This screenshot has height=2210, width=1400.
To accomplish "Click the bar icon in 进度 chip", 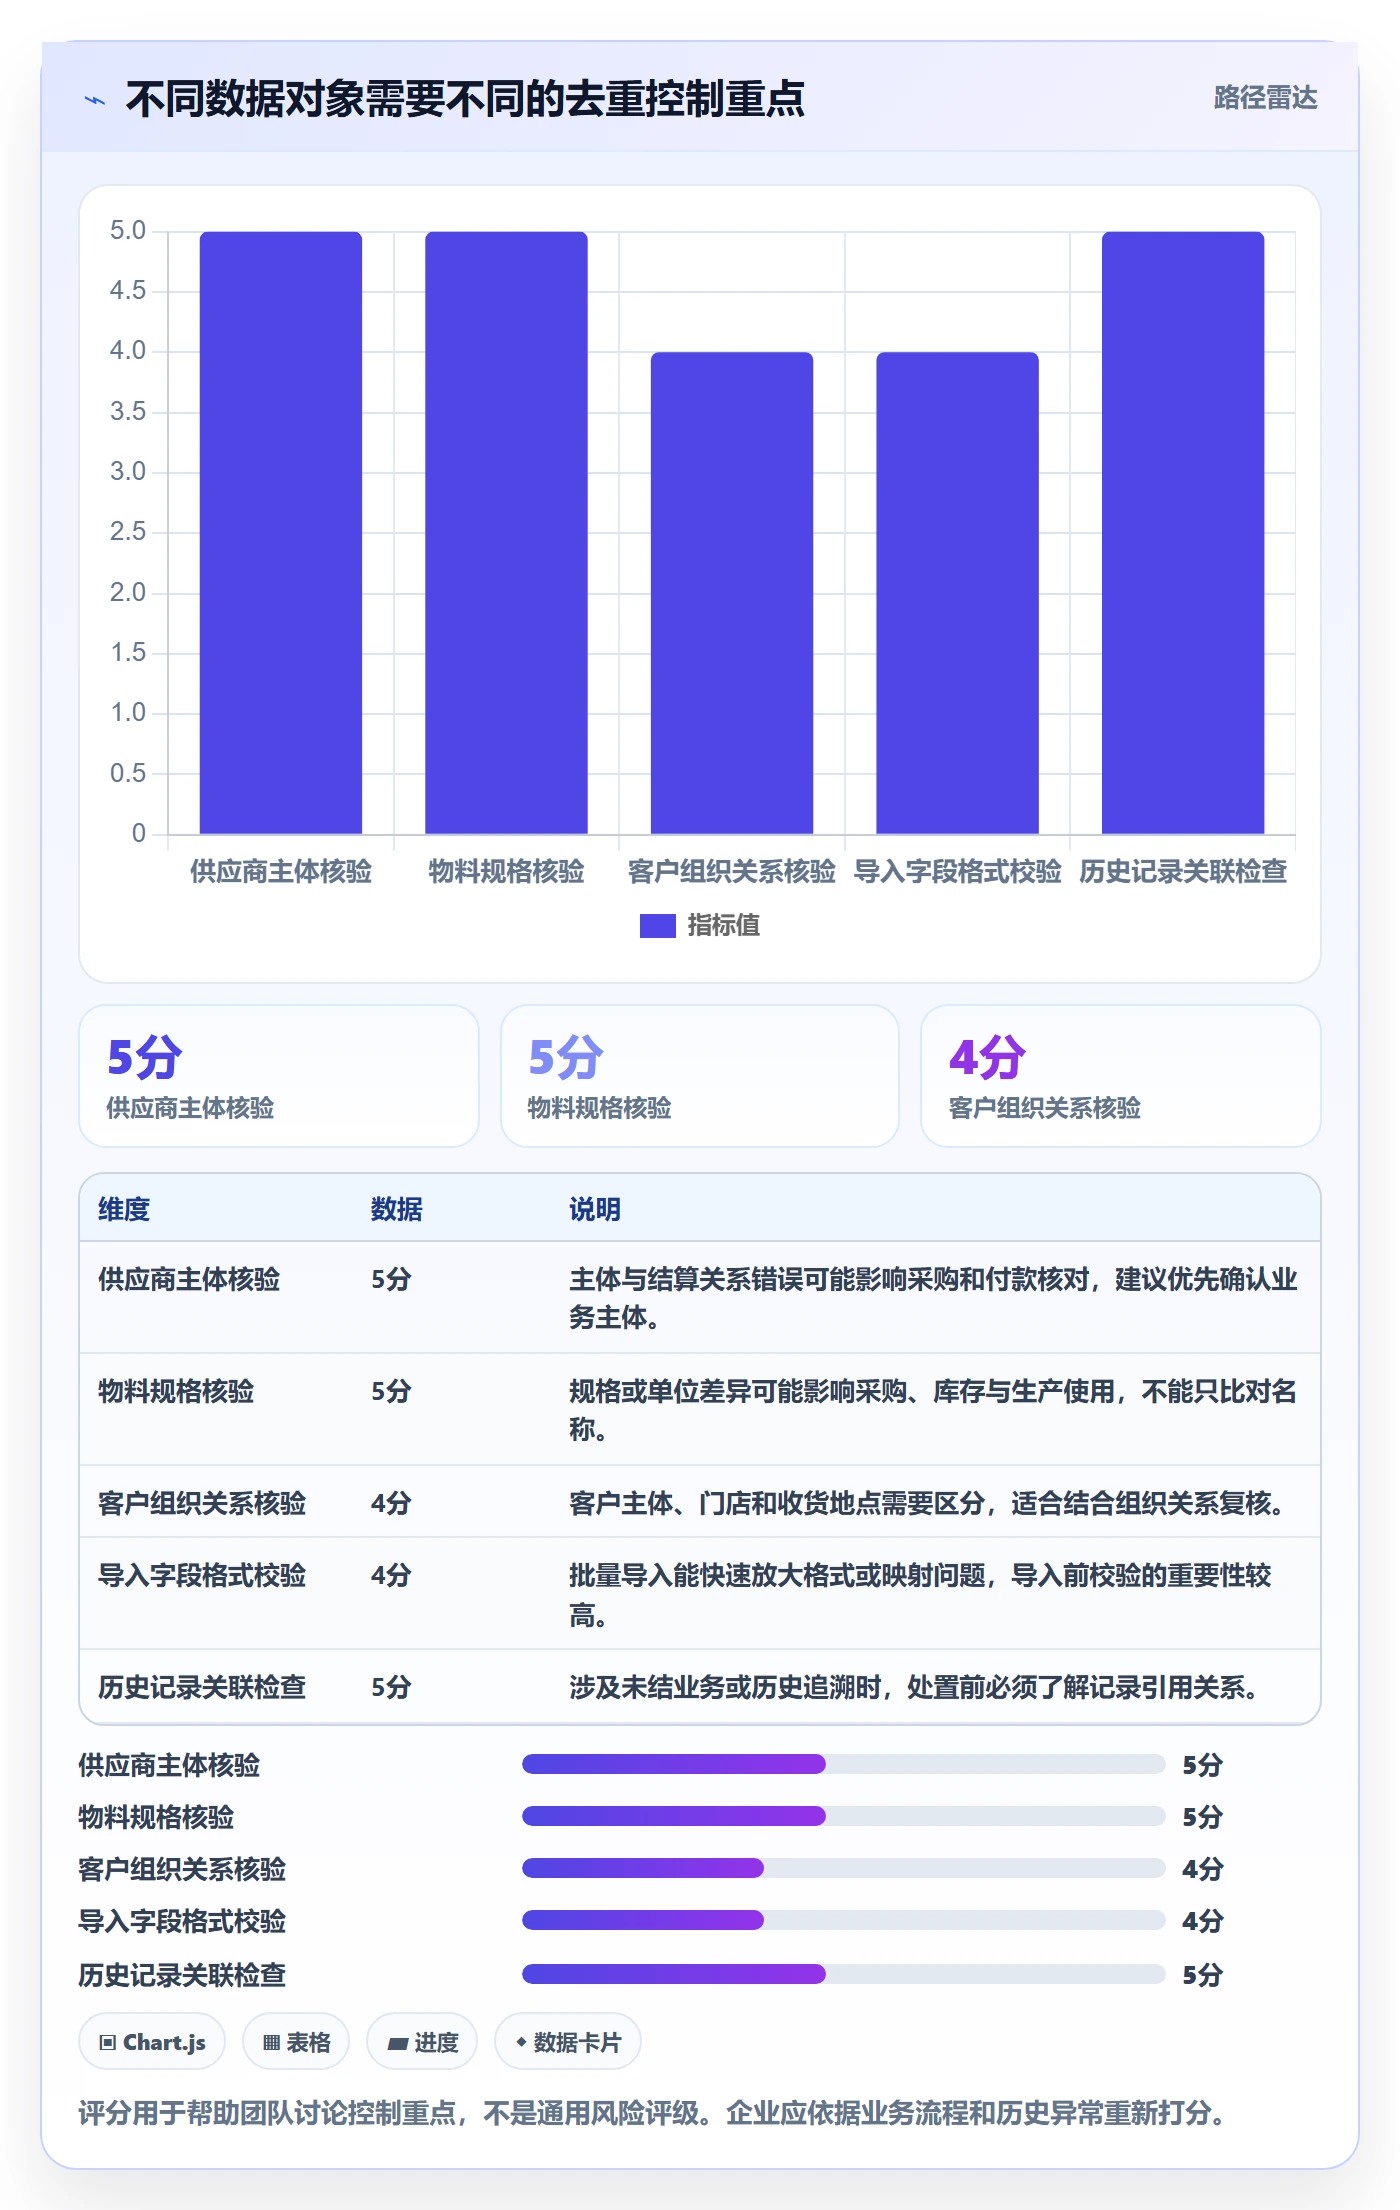I will click(397, 2044).
